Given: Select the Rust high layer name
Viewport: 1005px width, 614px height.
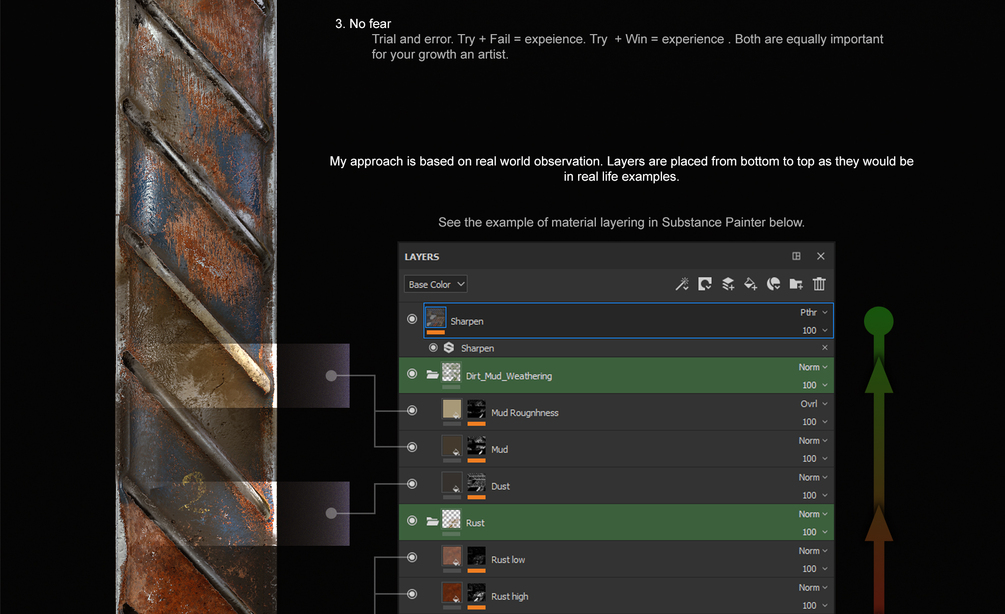Looking at the screenshot, I should pyautogui.click(x=510, y=597).
